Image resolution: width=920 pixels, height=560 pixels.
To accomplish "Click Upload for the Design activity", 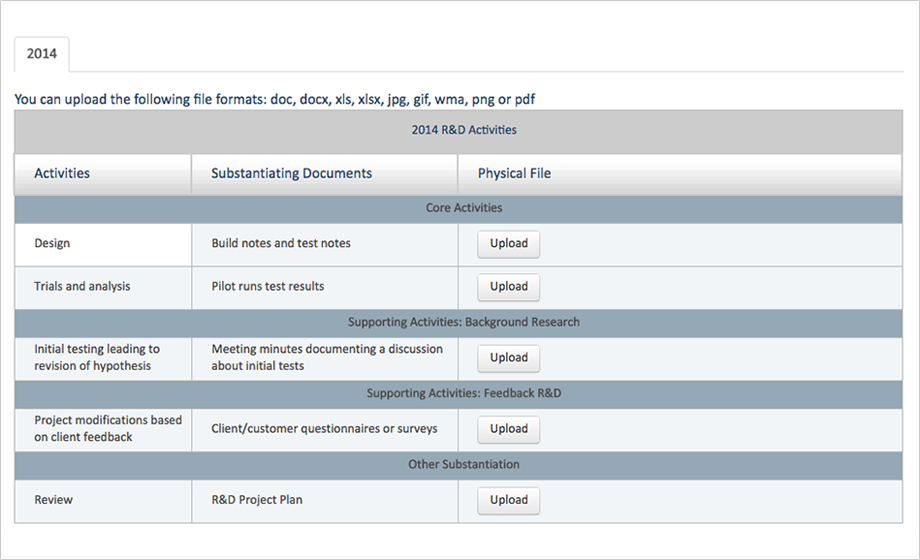I will [508, 244].
